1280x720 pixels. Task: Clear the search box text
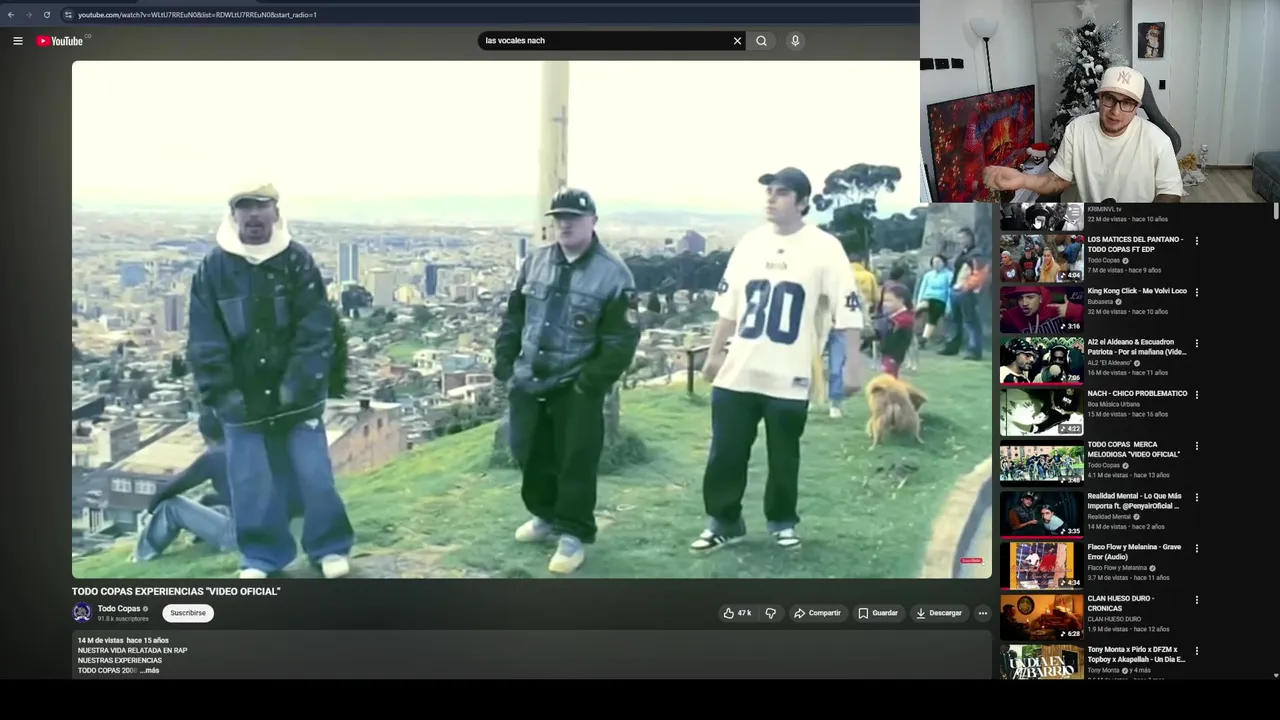pyautogui.click(x=737, y=41)
